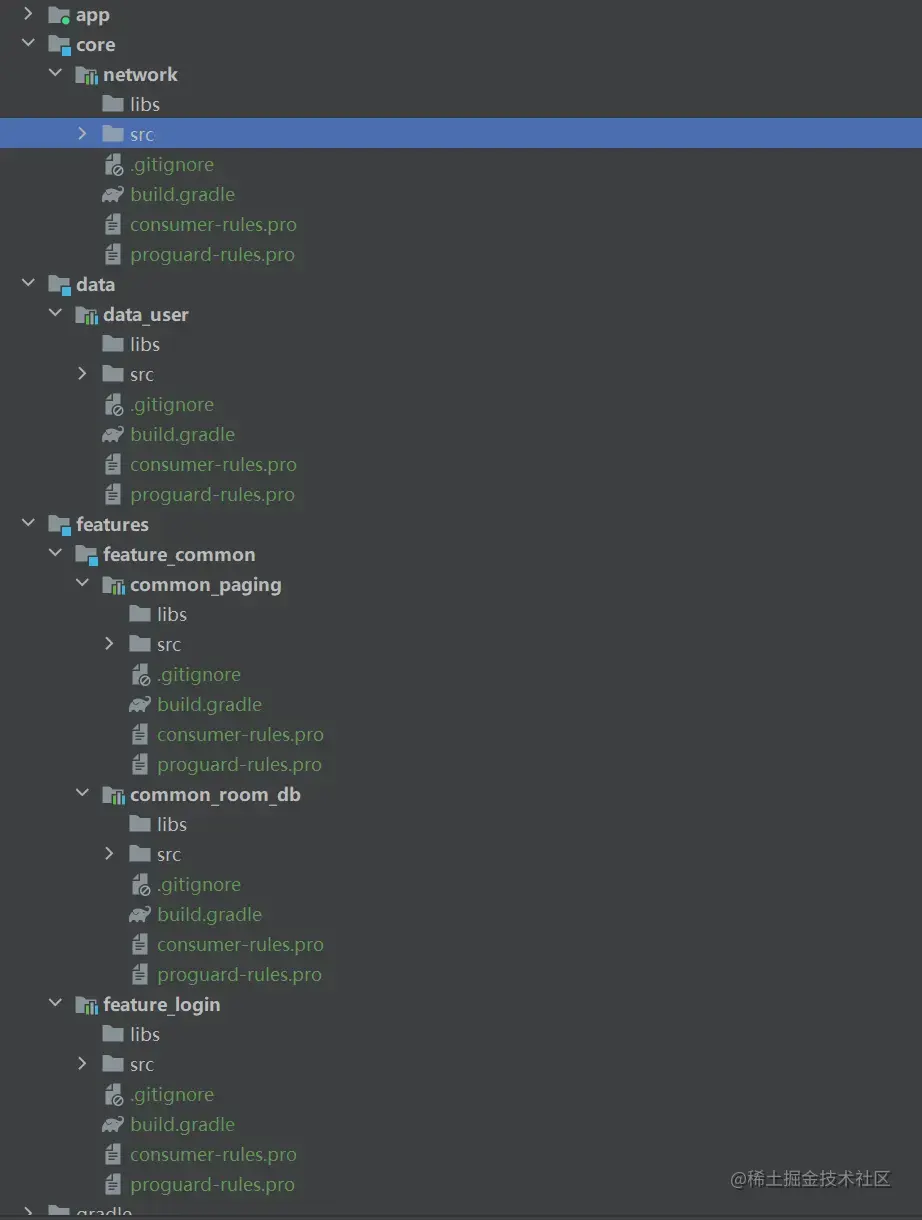Viewport: 922px width, 1220px height.
Task: Expand the src folder under common_paging
Action: coord(109,644)
